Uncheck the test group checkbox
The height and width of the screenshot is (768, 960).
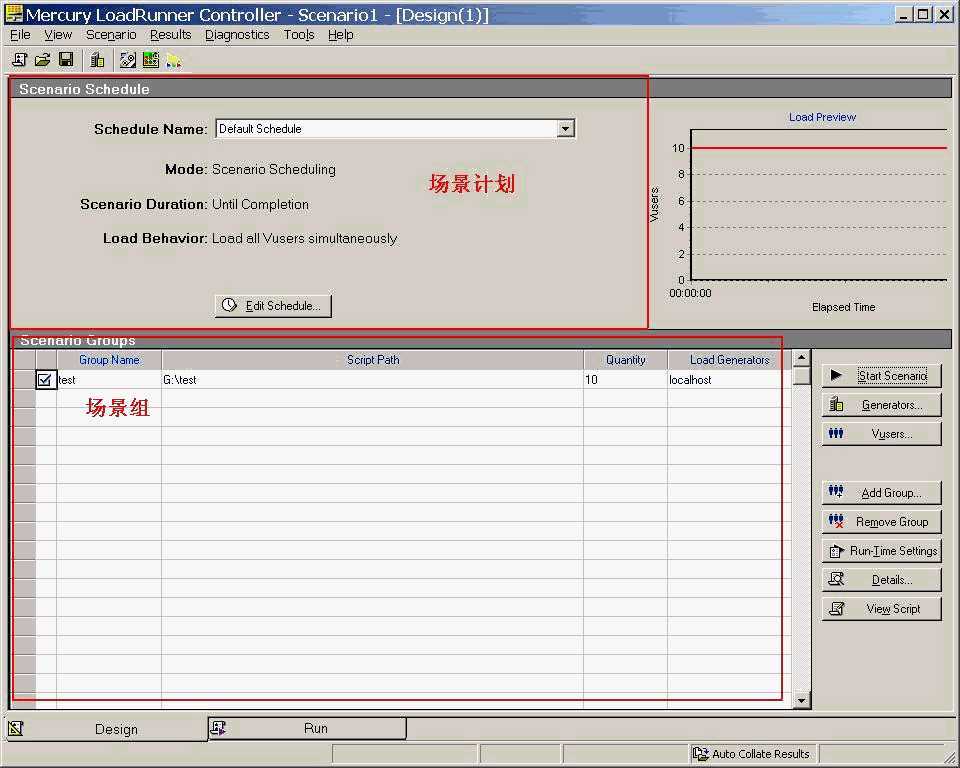coord(45,380)
